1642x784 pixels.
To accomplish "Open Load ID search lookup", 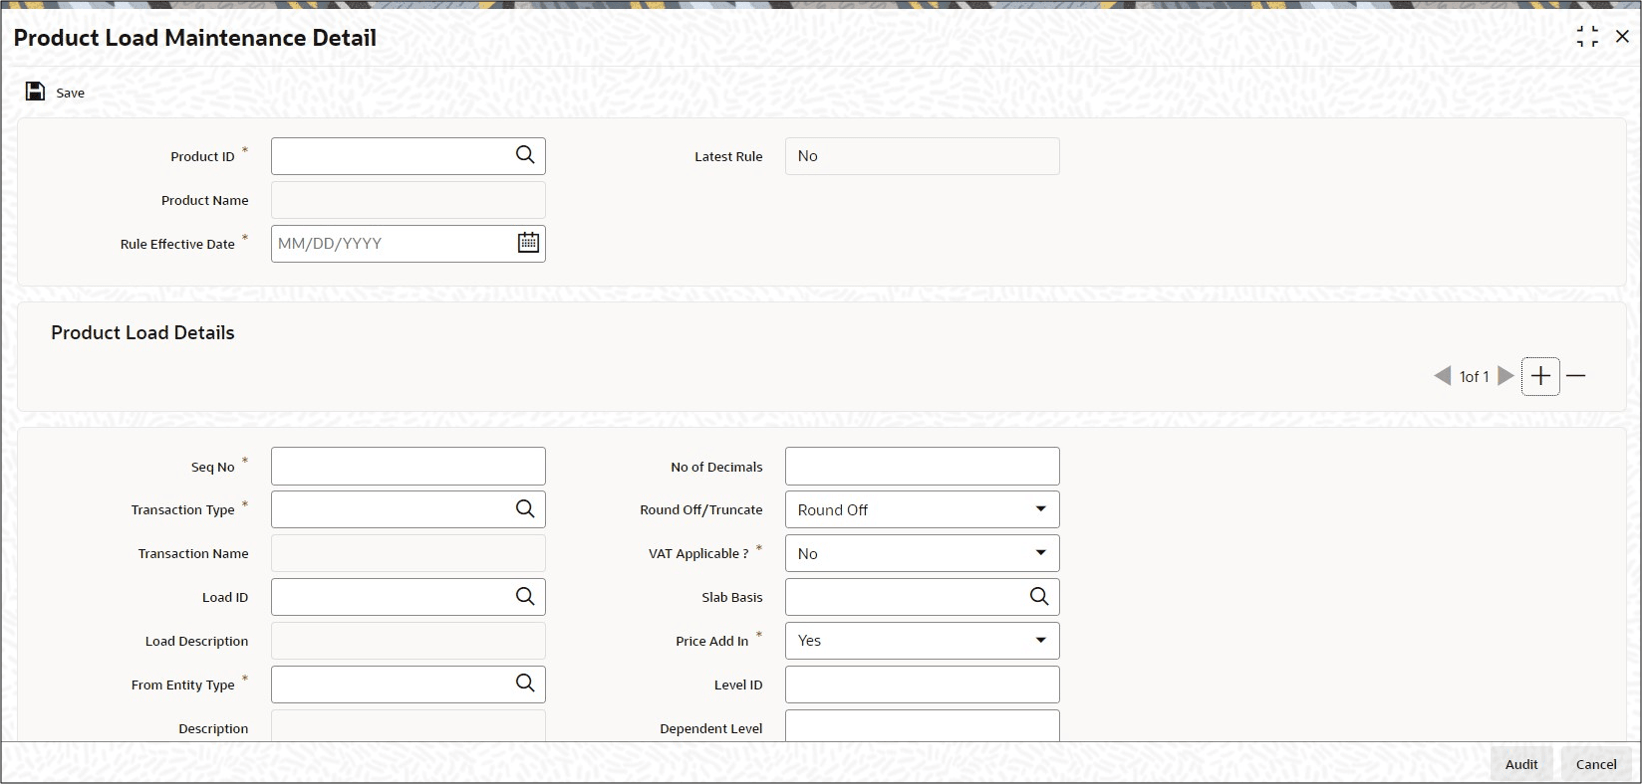I will coord(525,597).
